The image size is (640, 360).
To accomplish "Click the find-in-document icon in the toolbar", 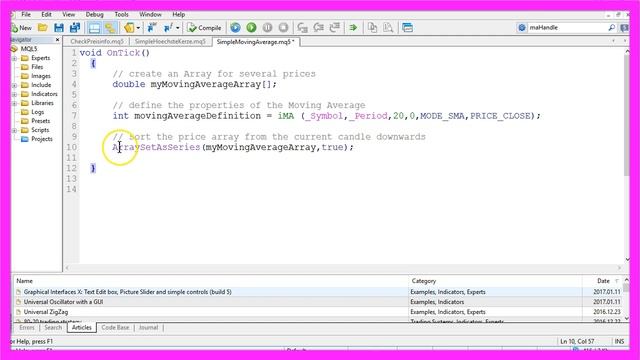I will pyautogui.click(x=388, y=28).
